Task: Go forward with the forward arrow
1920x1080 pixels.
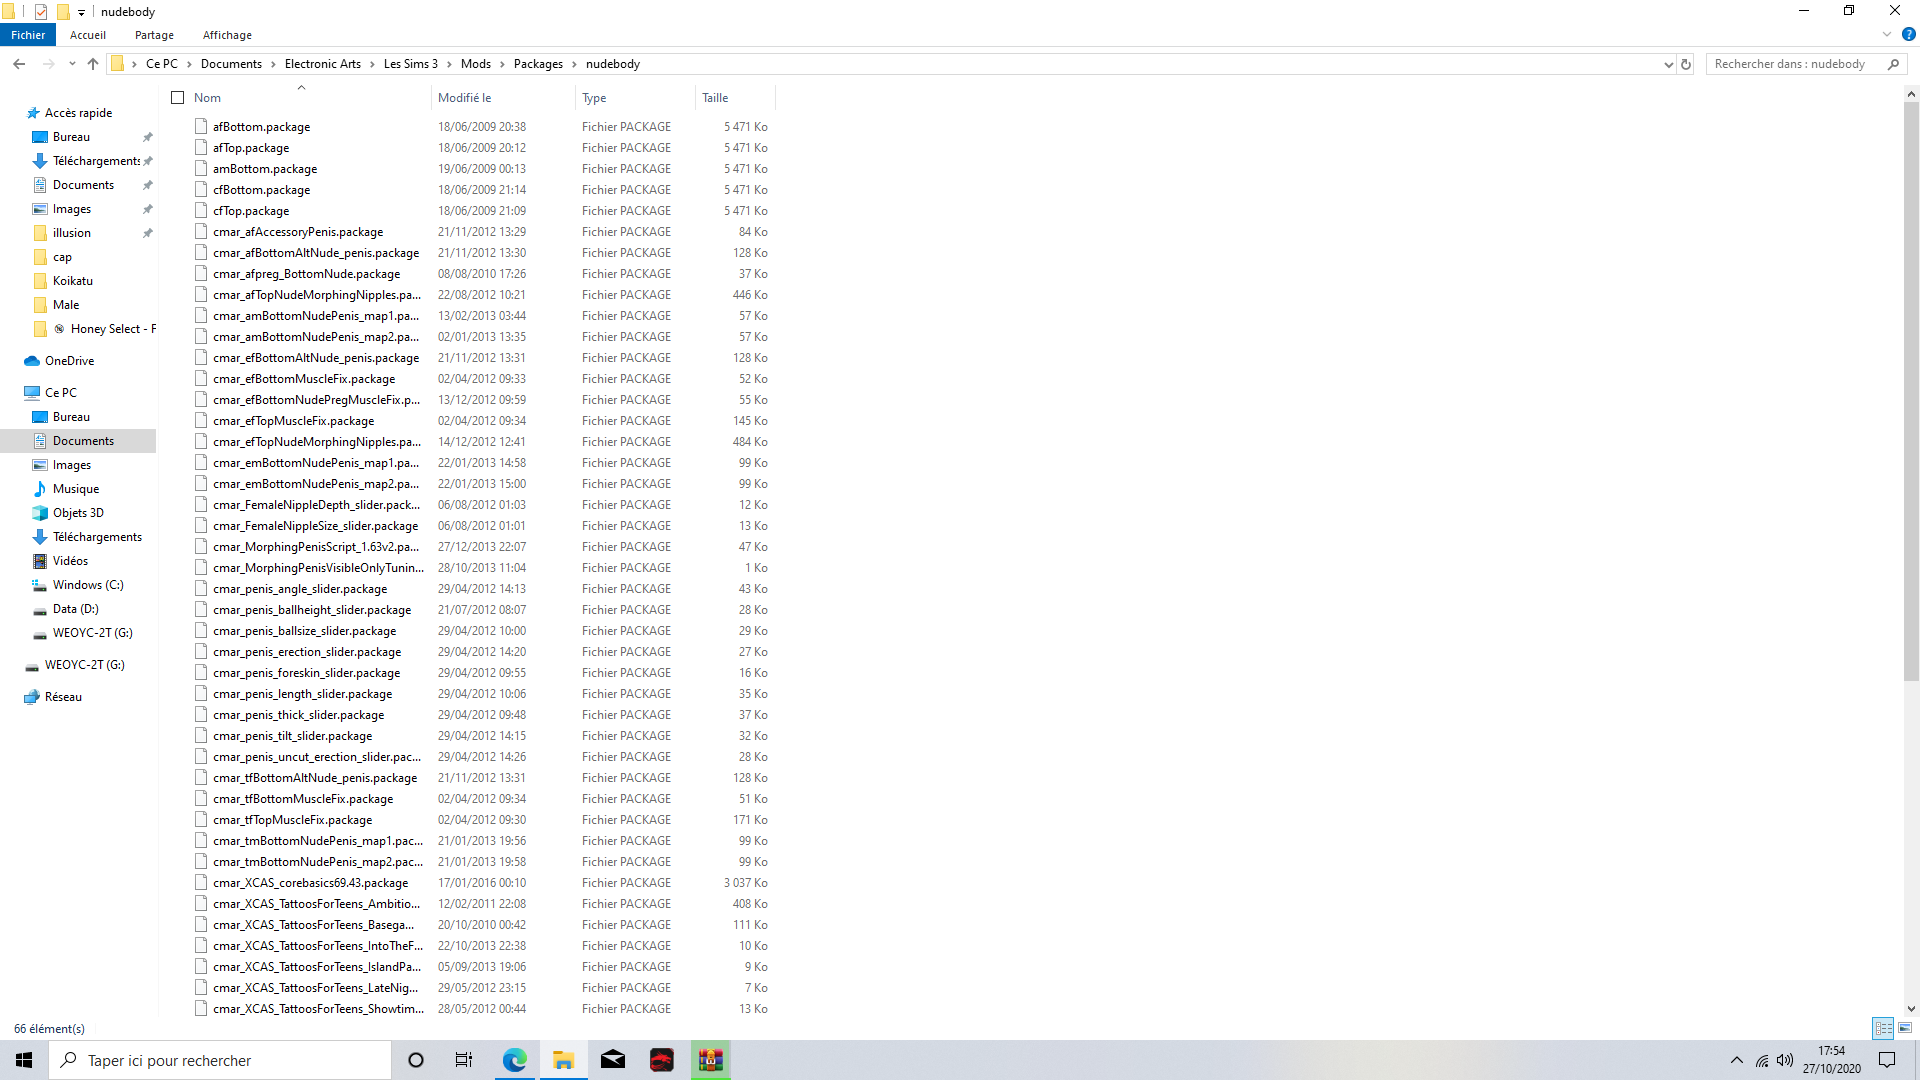Action: (x=48, y=64)
